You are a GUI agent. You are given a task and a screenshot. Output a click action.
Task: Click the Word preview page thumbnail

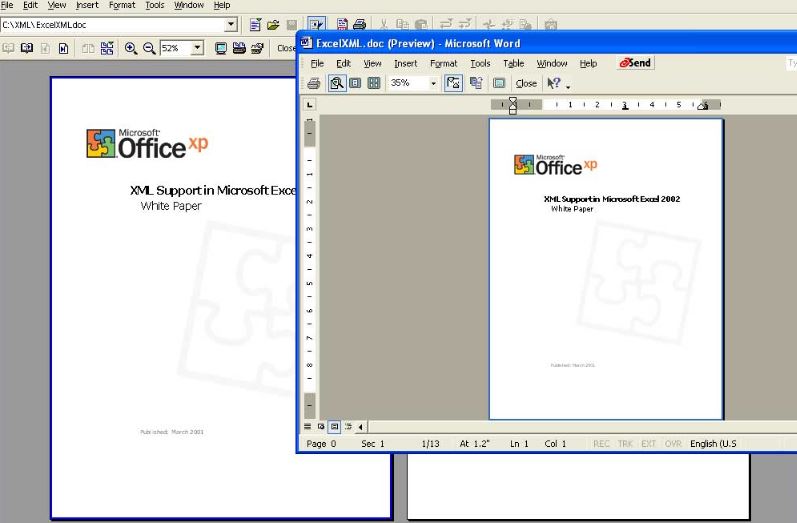(606, 269)
